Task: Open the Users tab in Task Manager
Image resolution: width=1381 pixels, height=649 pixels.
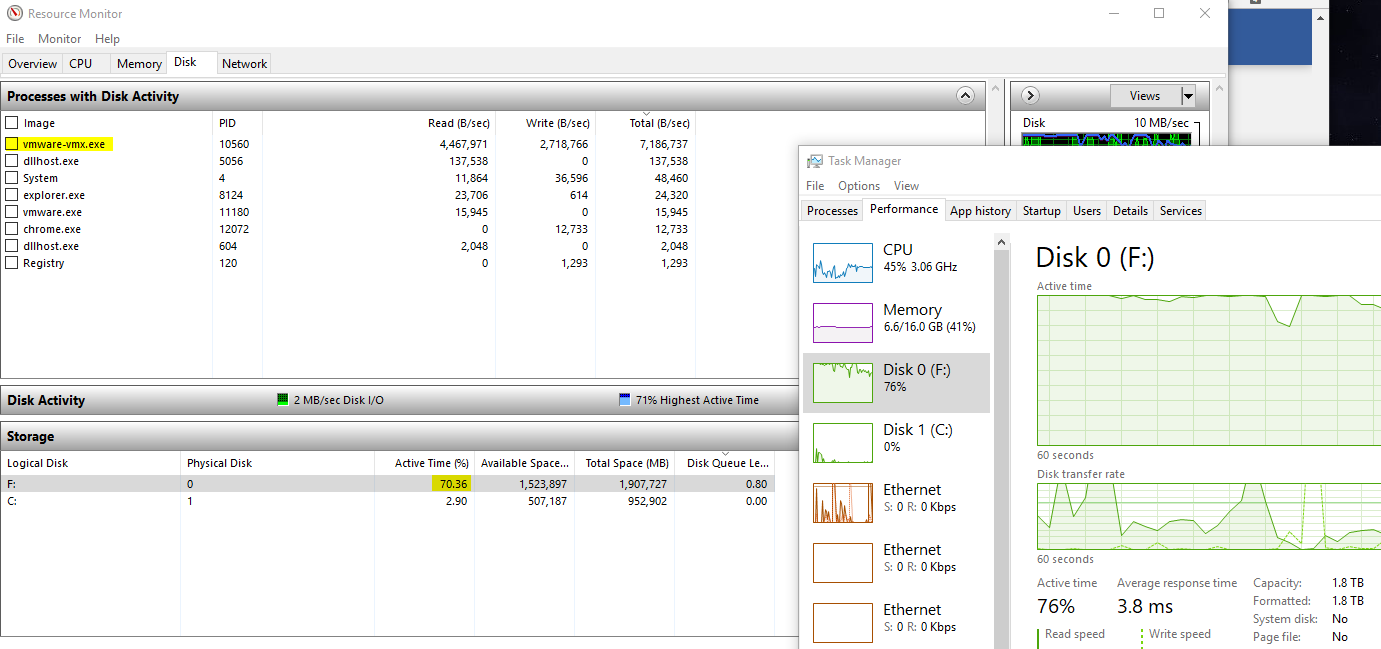Action: pyautogui.click(x=1087, y=211)
